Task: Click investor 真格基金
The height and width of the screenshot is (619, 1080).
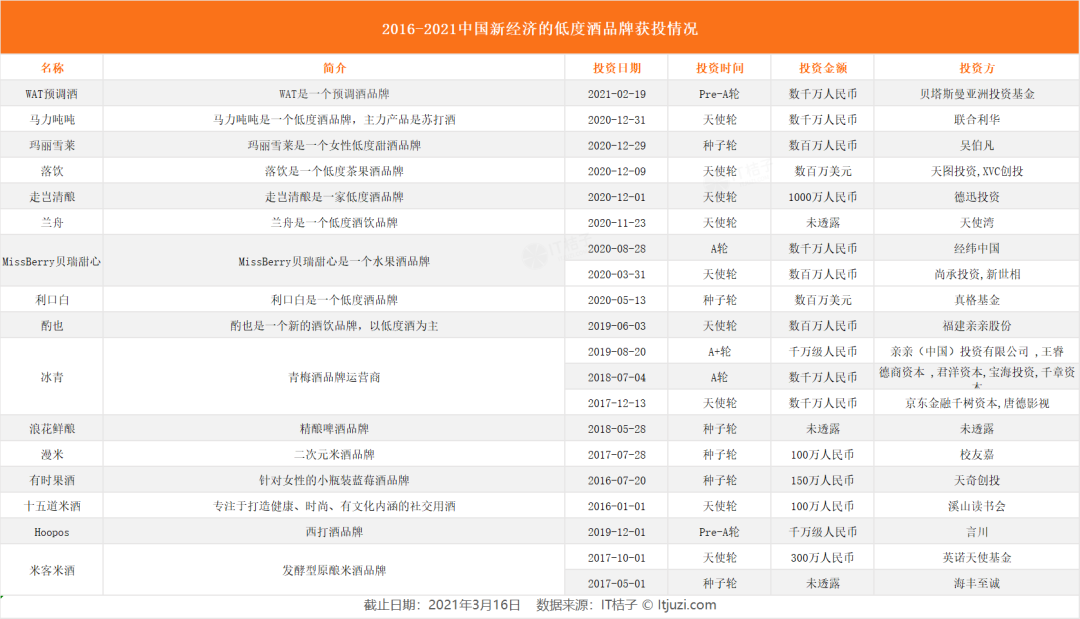Action: (x=977, y=300)
